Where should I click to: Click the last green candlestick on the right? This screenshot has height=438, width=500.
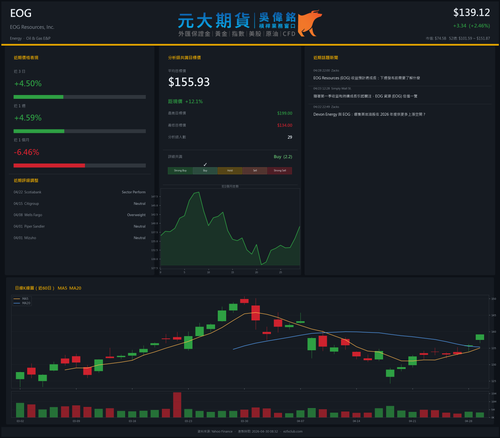pyautogui.click(x=480, y=337)
